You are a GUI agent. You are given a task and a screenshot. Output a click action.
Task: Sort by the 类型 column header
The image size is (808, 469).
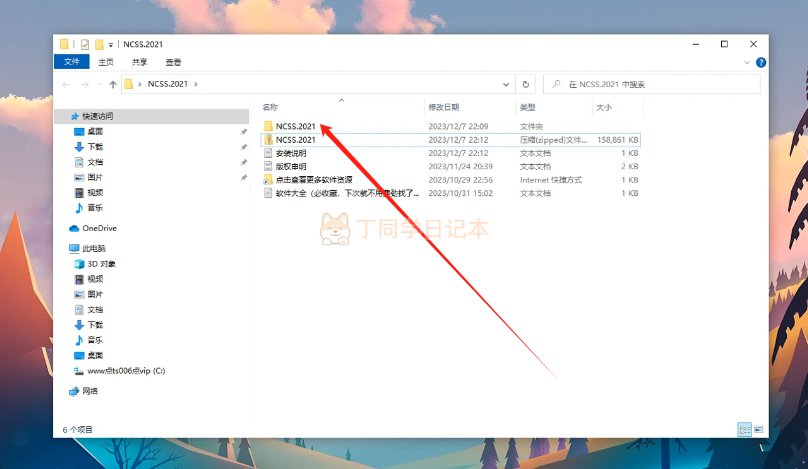[528, 107]
